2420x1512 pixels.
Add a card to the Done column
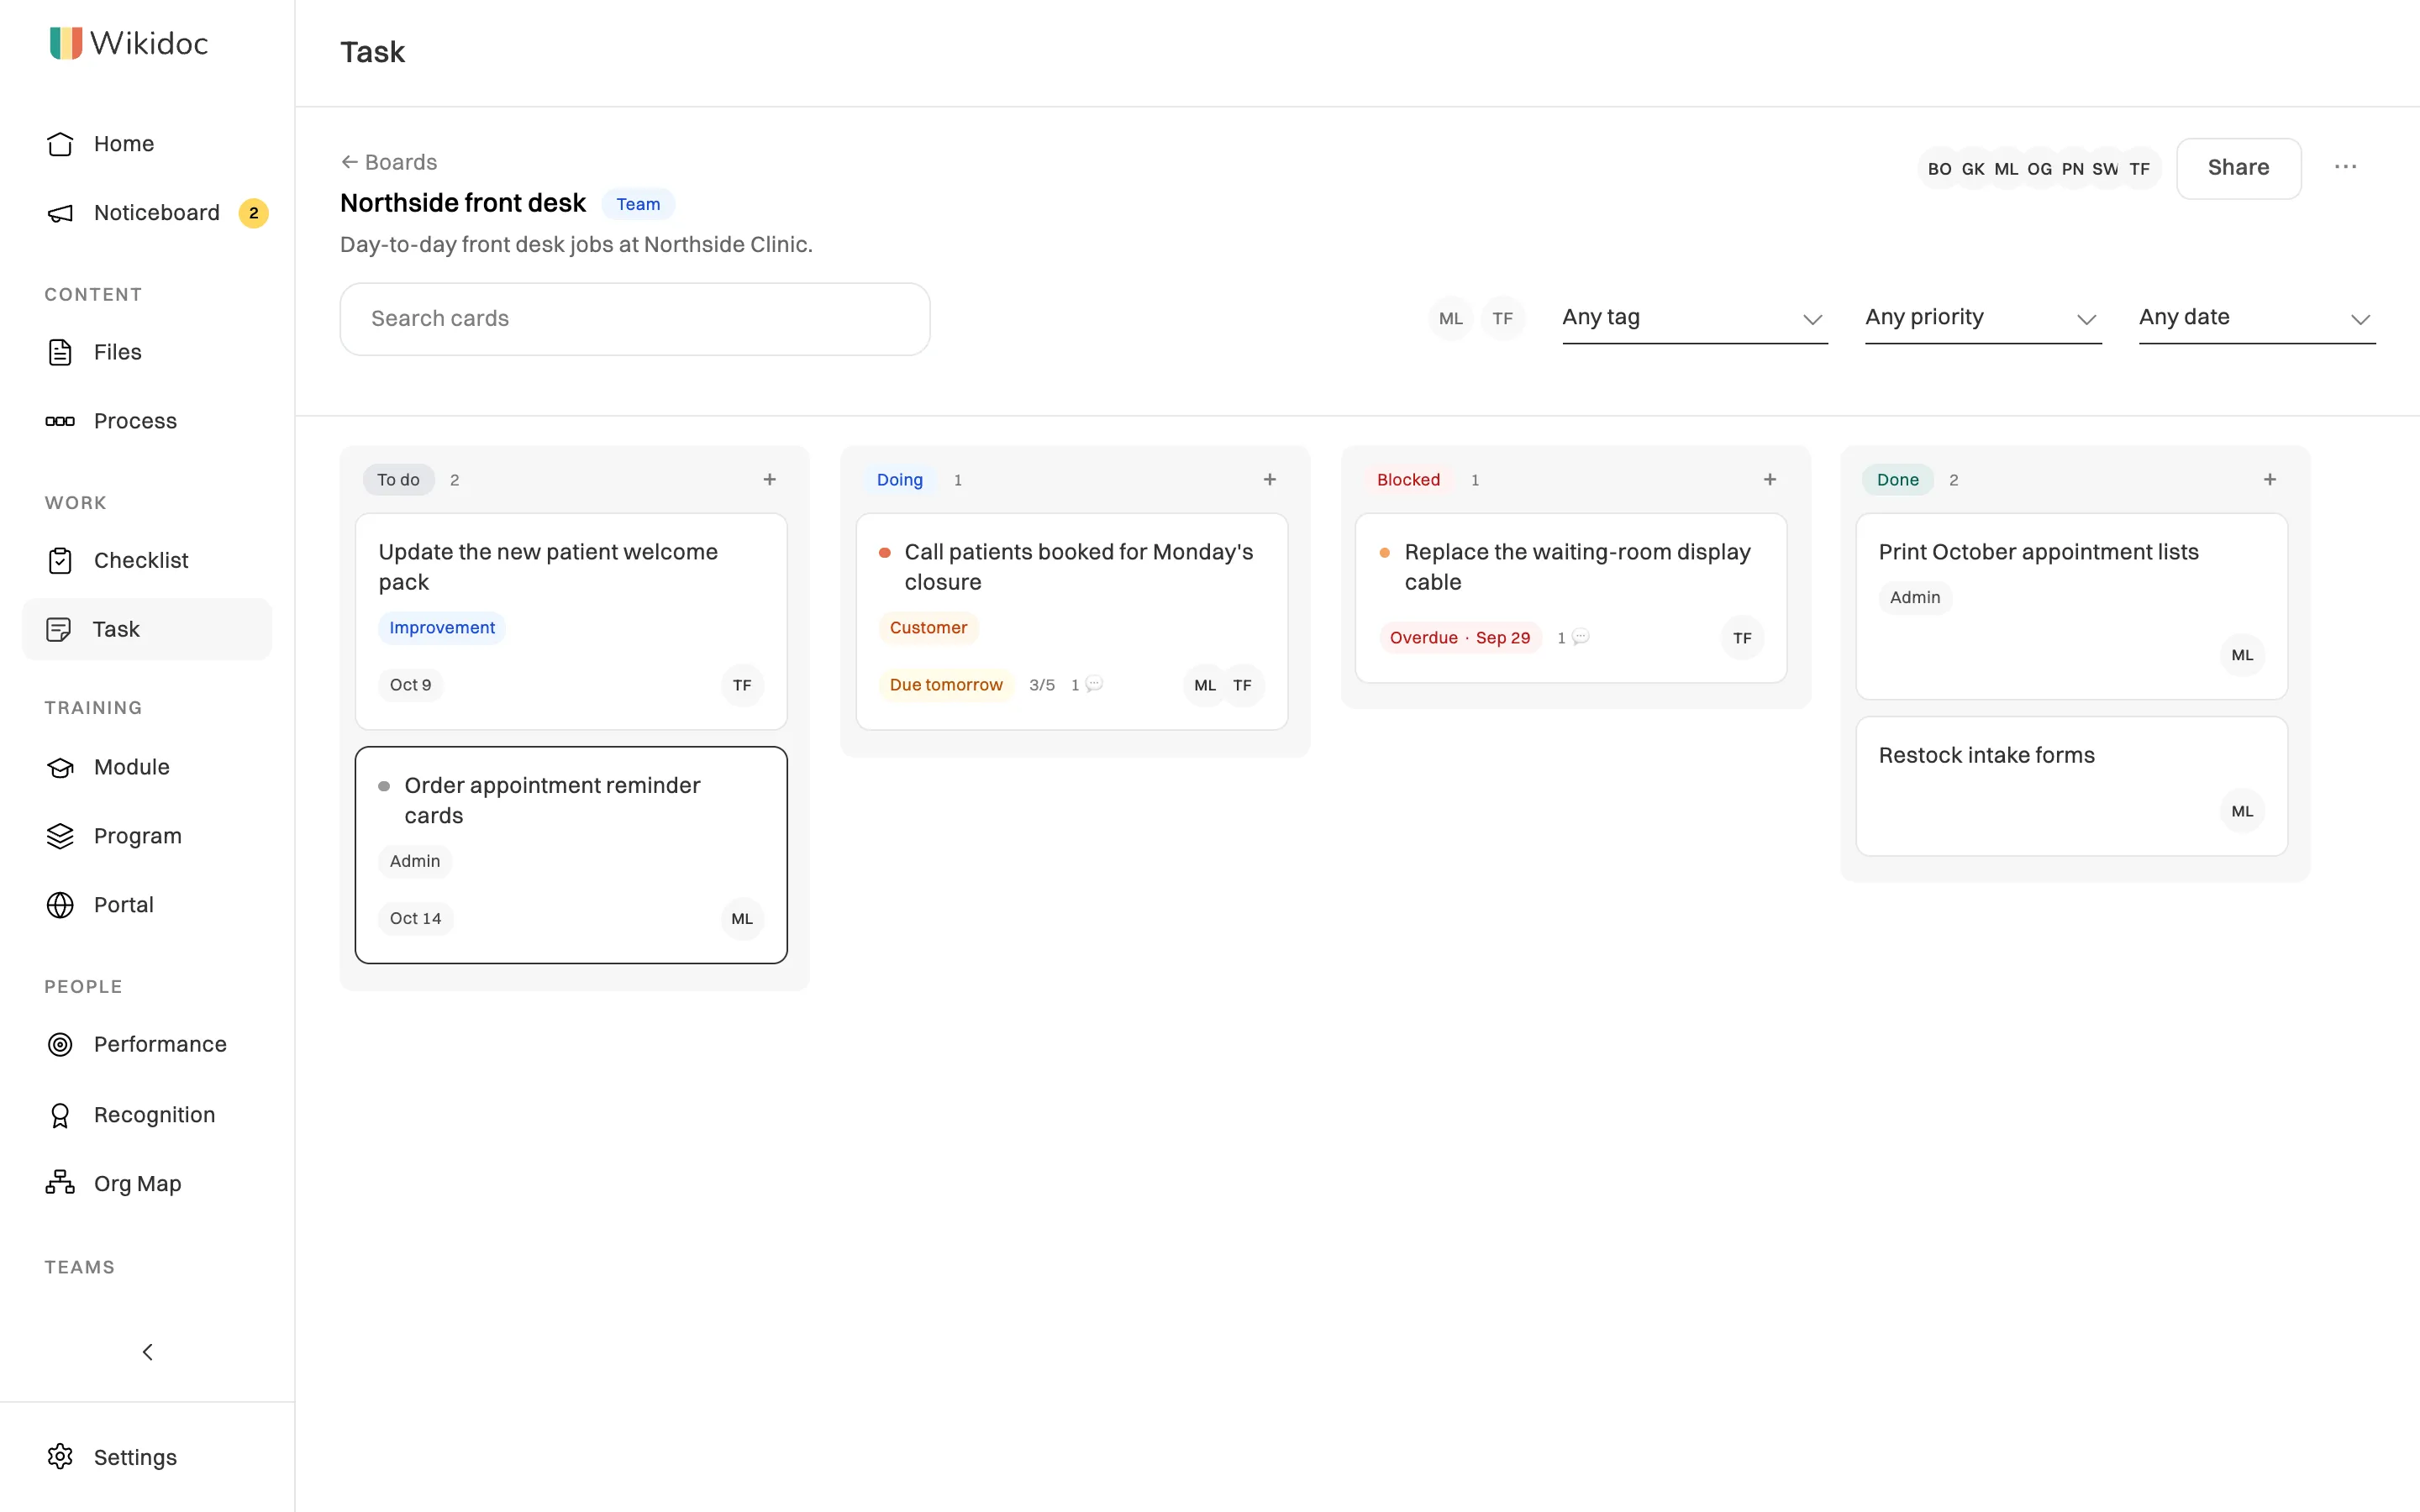point(2269,480)
